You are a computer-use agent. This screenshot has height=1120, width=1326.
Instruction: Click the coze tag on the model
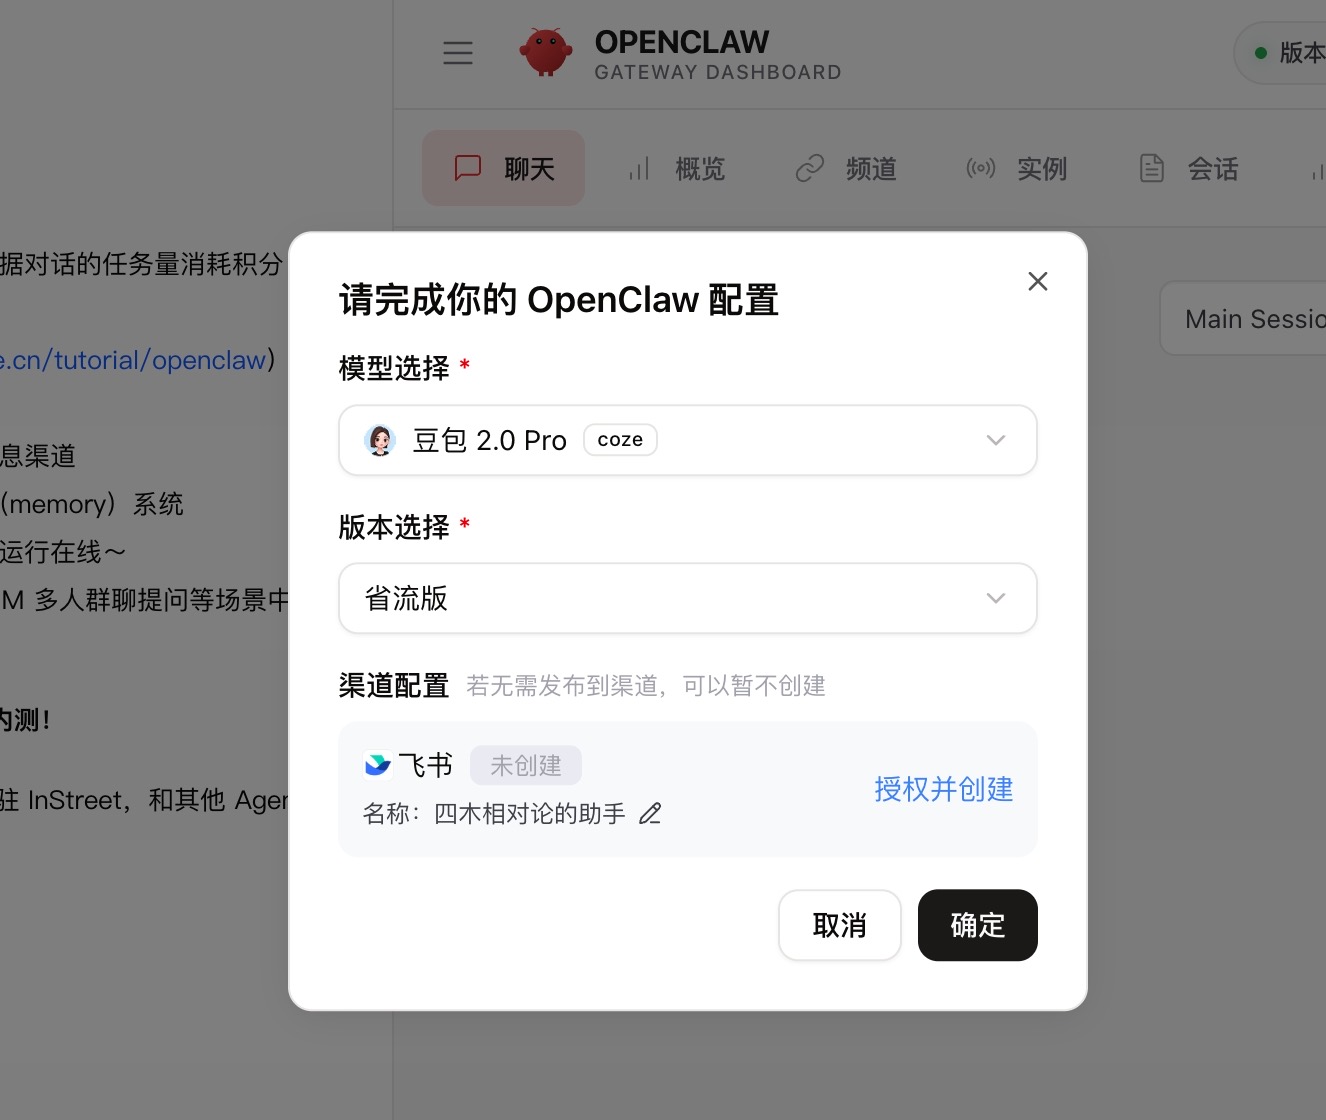click(620, 440)
